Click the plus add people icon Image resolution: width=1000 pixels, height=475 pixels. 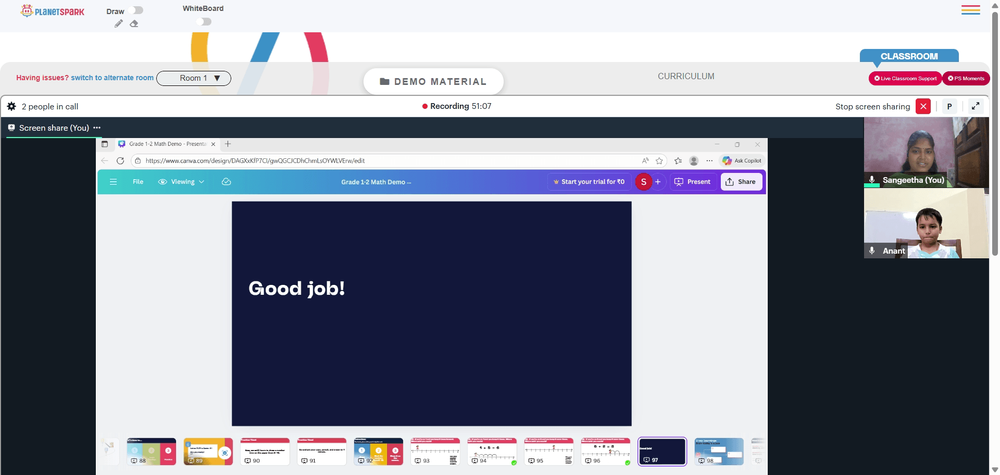[x=658, y=182]
